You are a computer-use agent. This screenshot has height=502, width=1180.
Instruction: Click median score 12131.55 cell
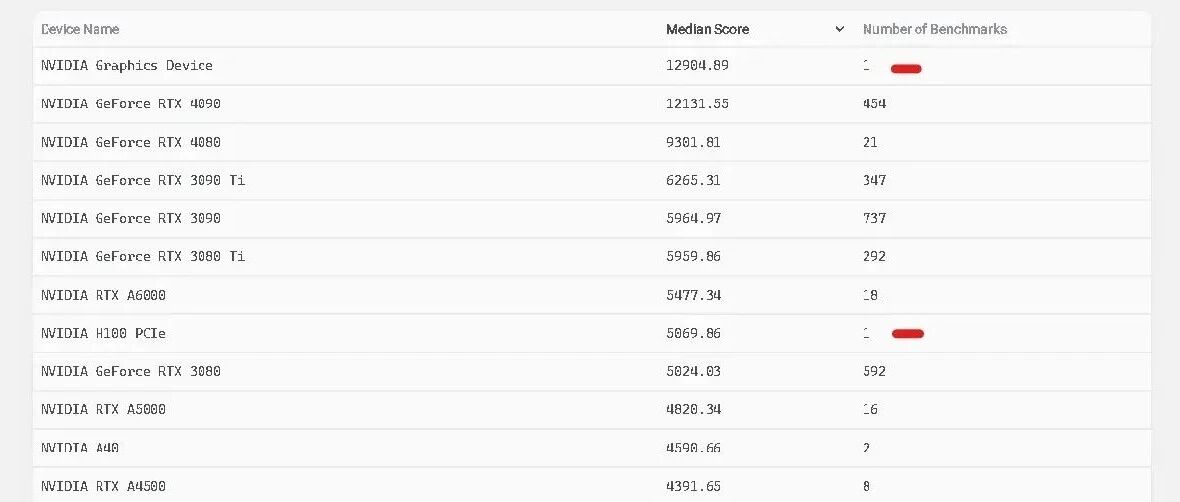point(698,104)
